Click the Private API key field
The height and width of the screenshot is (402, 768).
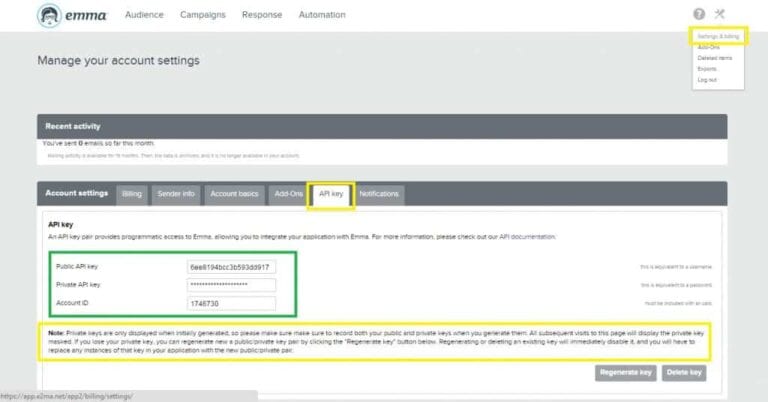(231, 285)
